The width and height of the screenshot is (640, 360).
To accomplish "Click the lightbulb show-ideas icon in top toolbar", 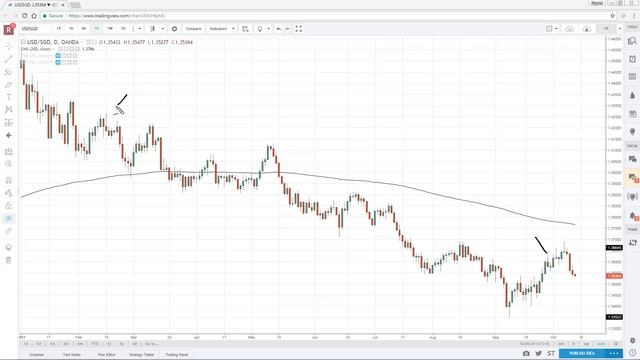I will [260, 29].
